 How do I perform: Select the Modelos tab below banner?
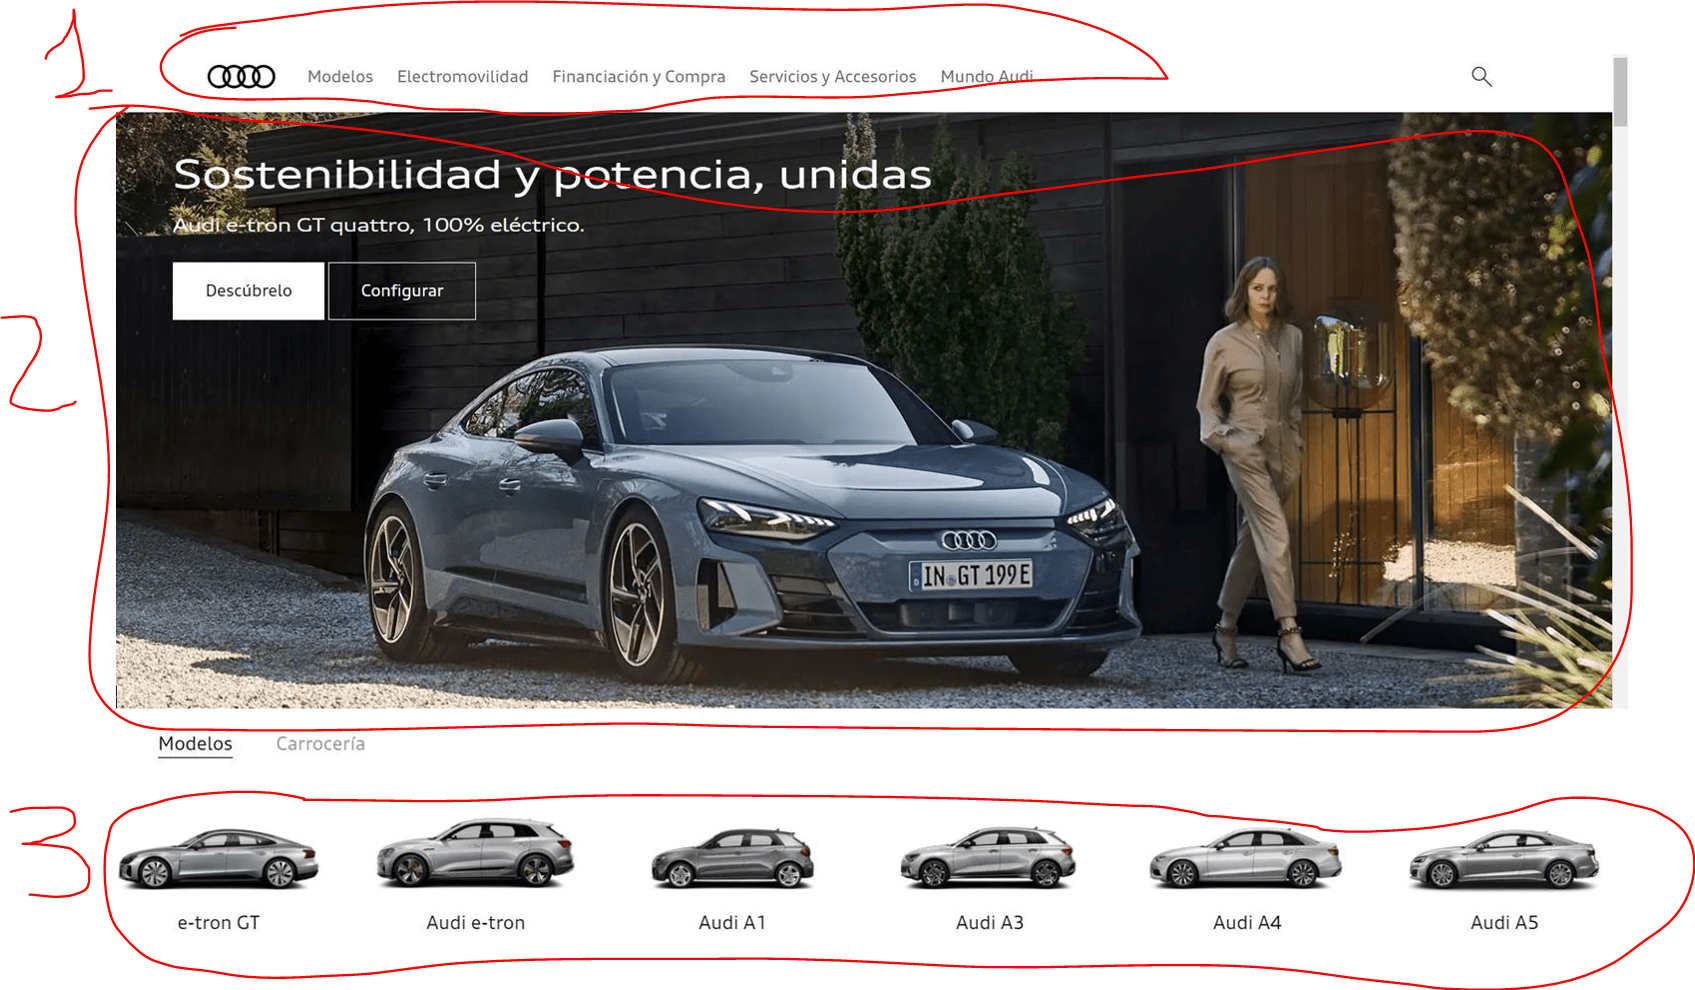pyautogui.click(x=195, y=744)
